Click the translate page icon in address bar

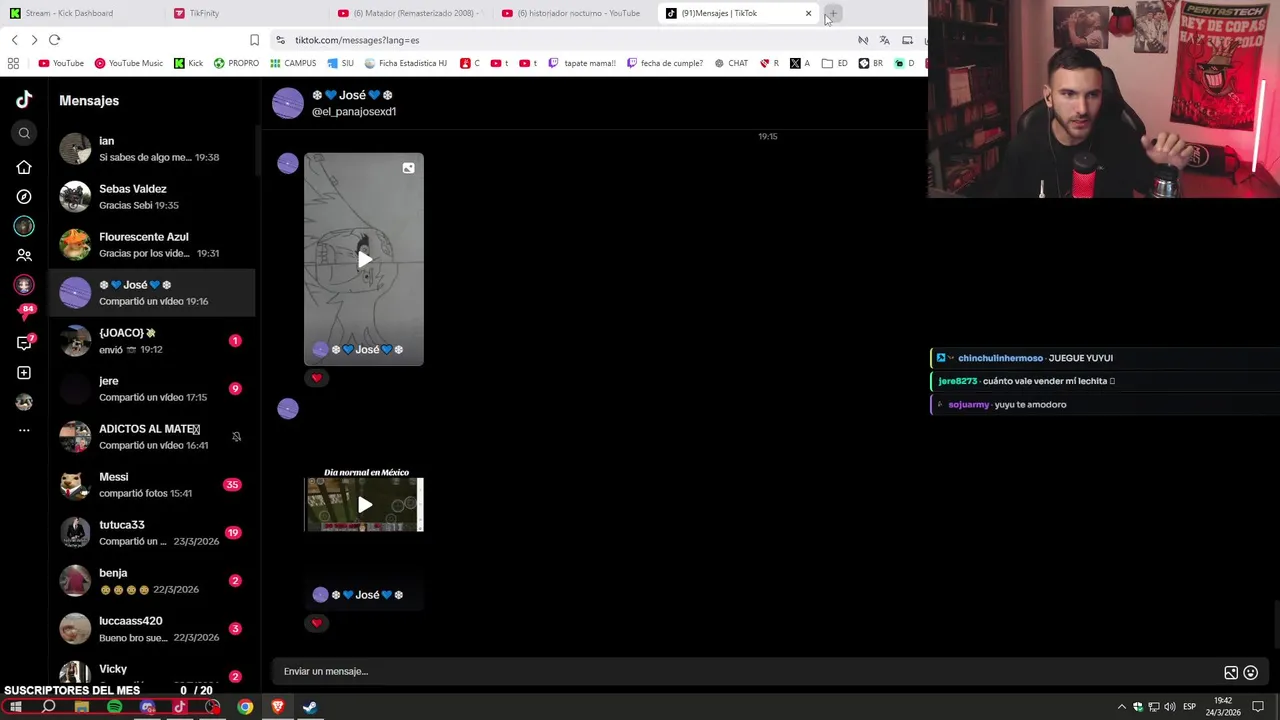point(884,40)
